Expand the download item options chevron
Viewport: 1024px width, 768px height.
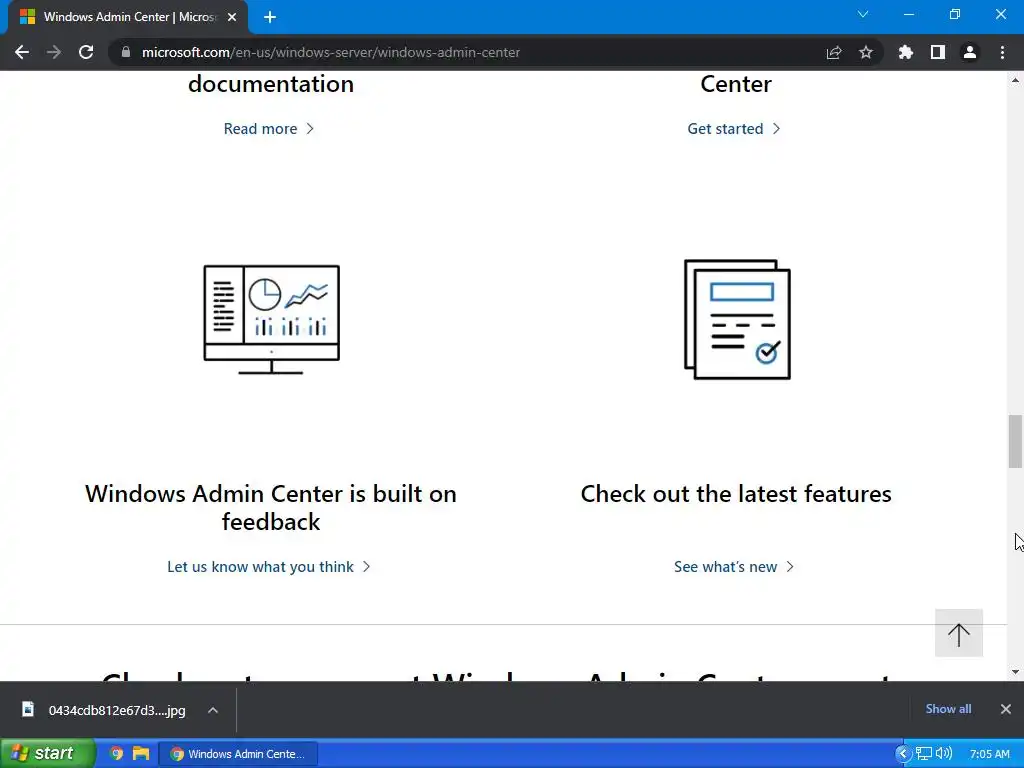point(213,711)
